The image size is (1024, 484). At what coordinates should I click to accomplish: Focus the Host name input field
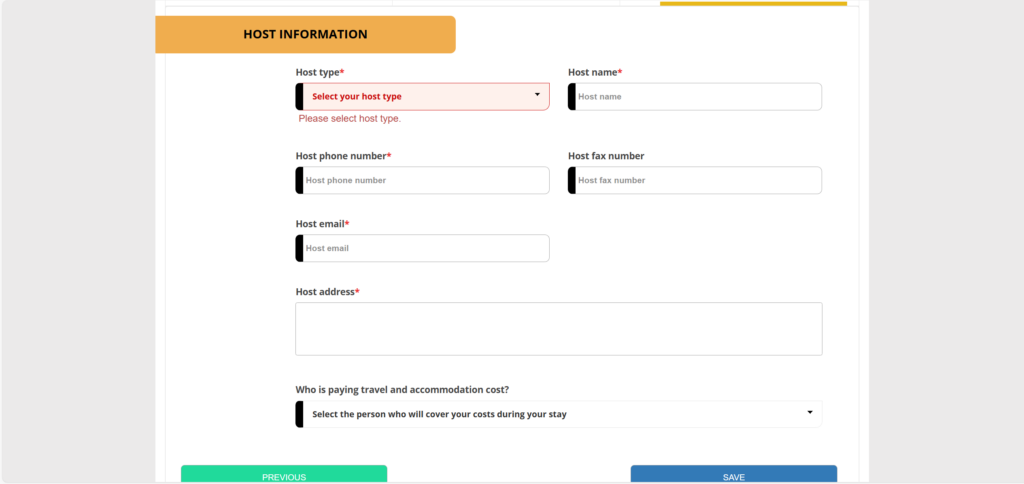[x=697, y=97]
